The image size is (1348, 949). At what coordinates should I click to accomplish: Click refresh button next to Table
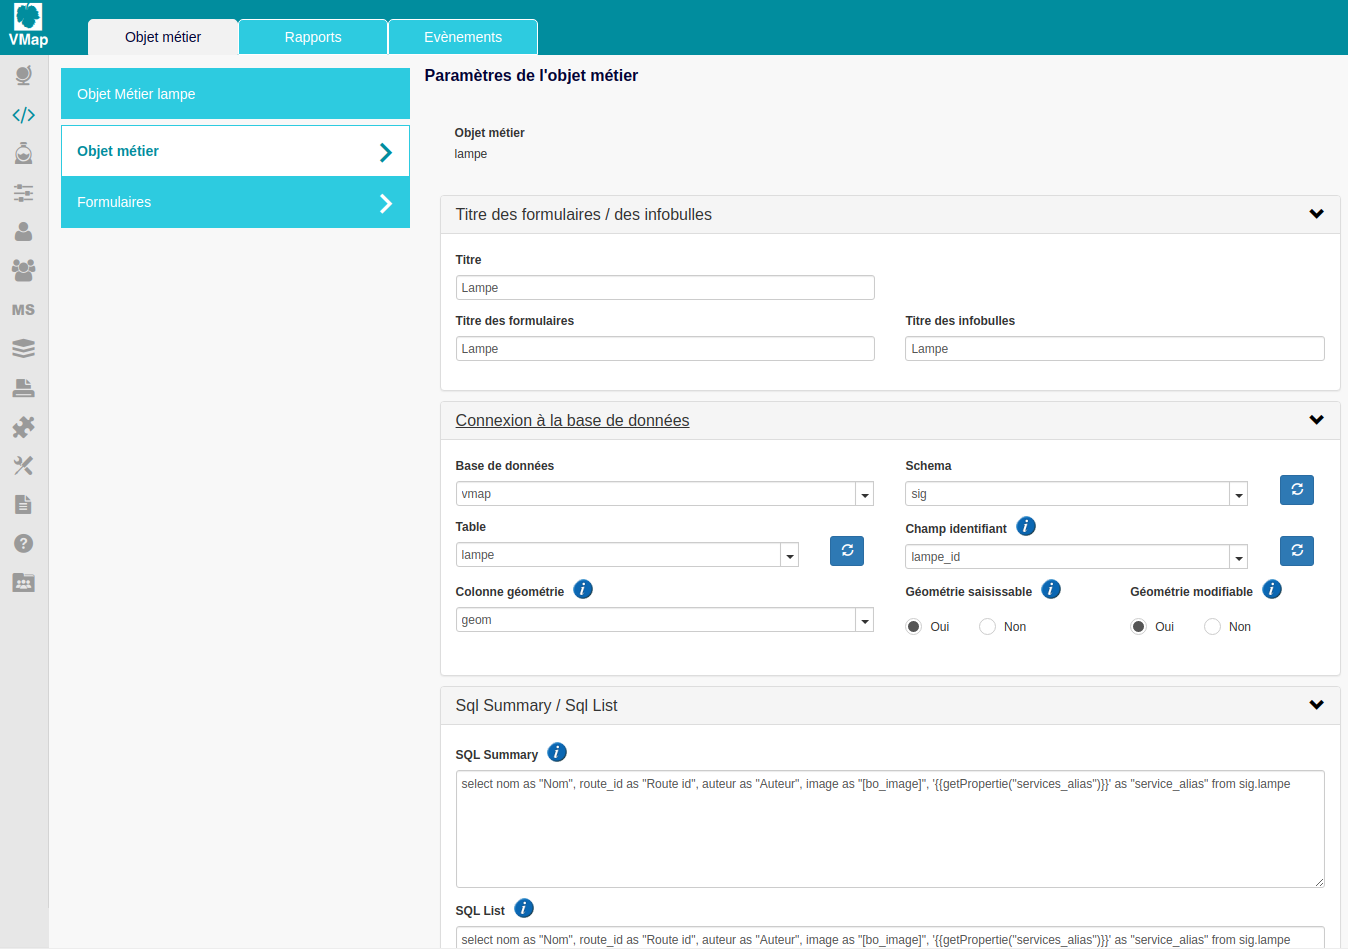pos(847,551)
